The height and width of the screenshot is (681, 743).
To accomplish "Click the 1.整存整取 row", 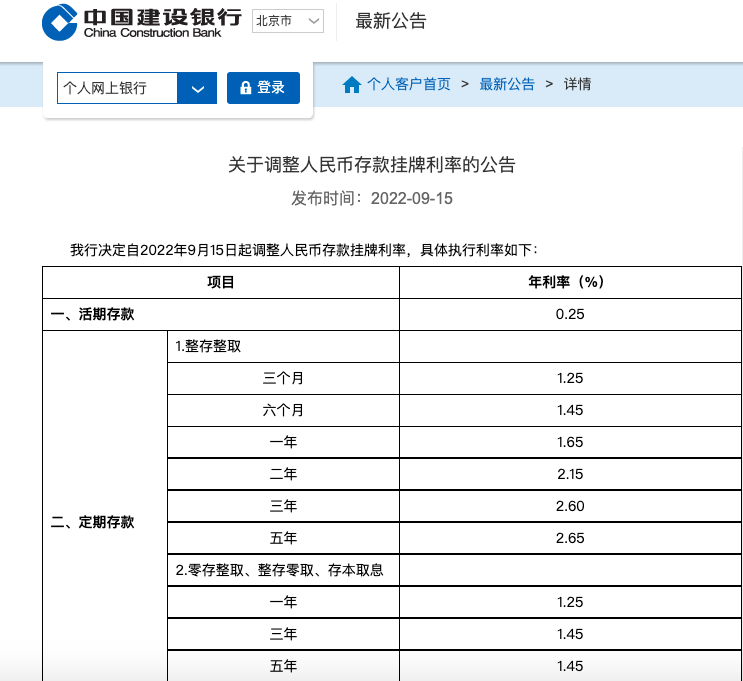I will 283,346.
